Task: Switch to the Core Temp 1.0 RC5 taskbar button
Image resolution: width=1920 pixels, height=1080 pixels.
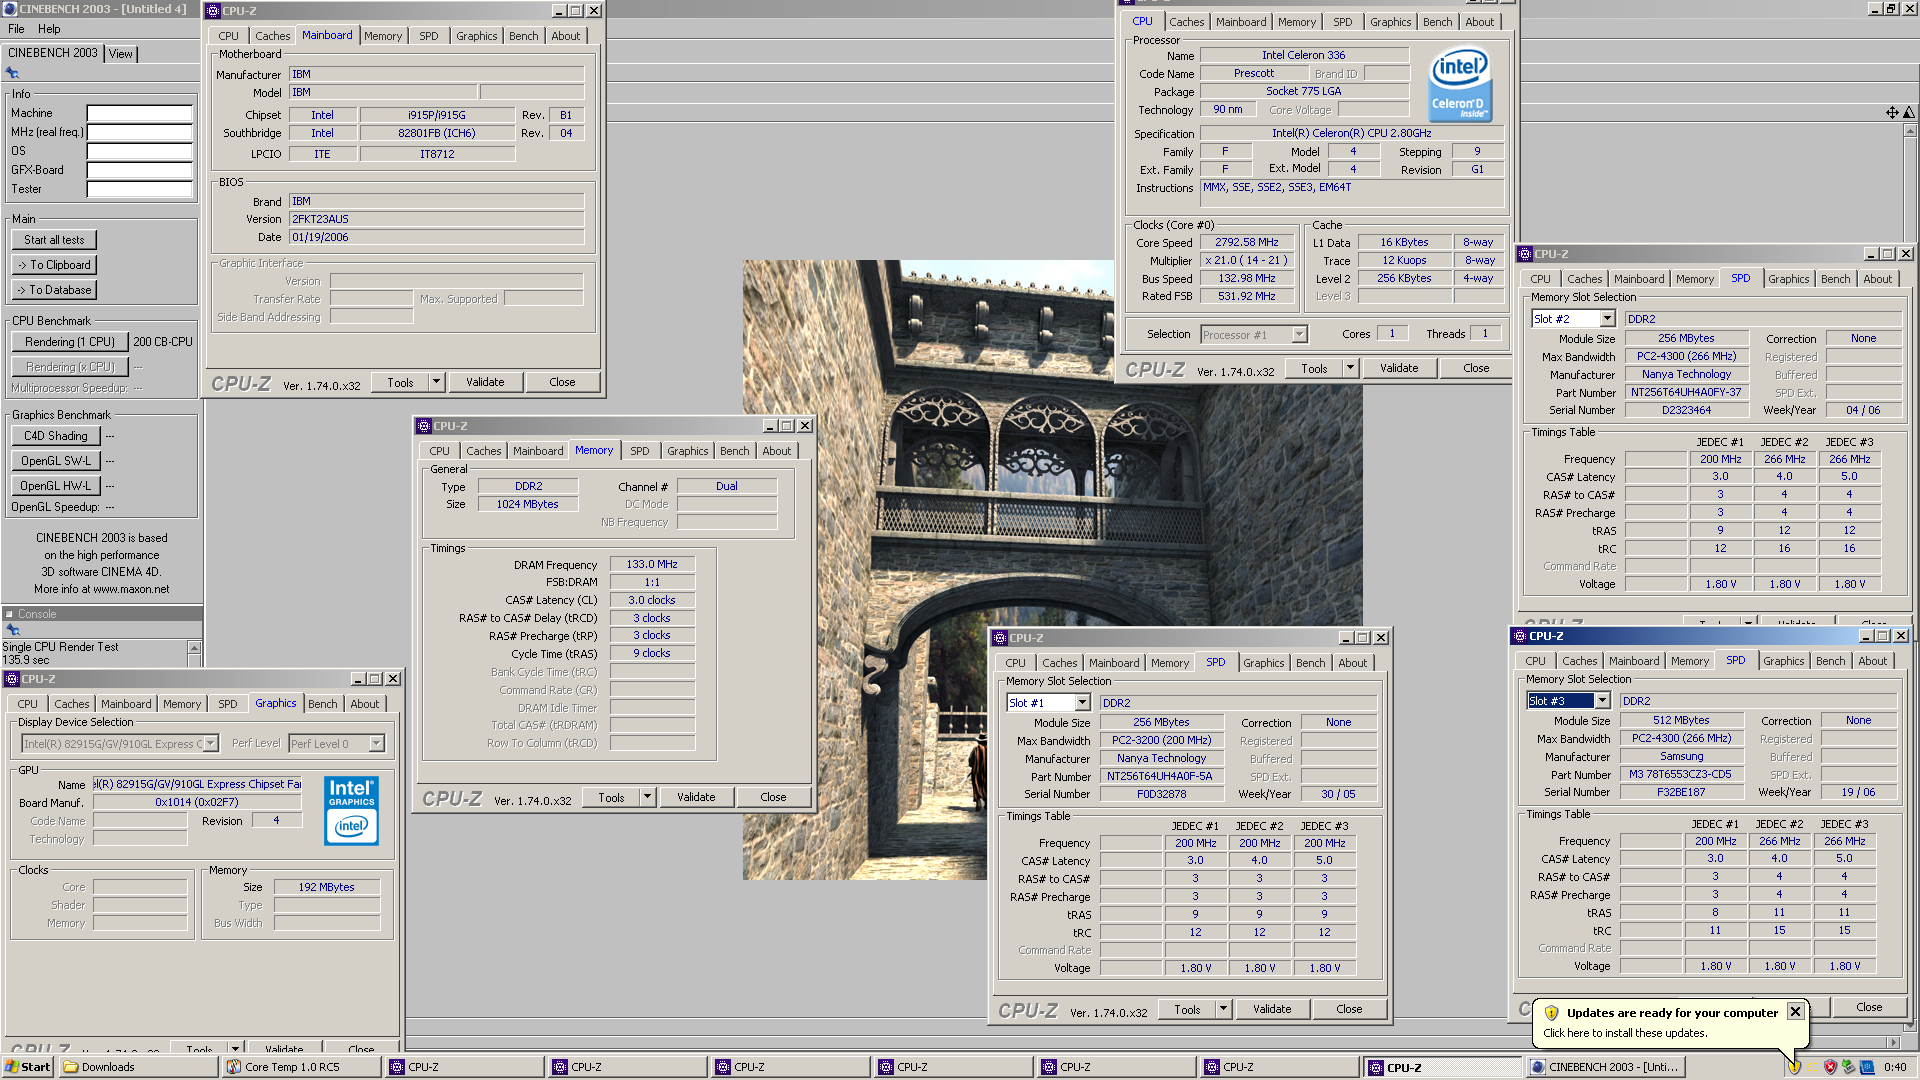Action: click(302, 1067)
